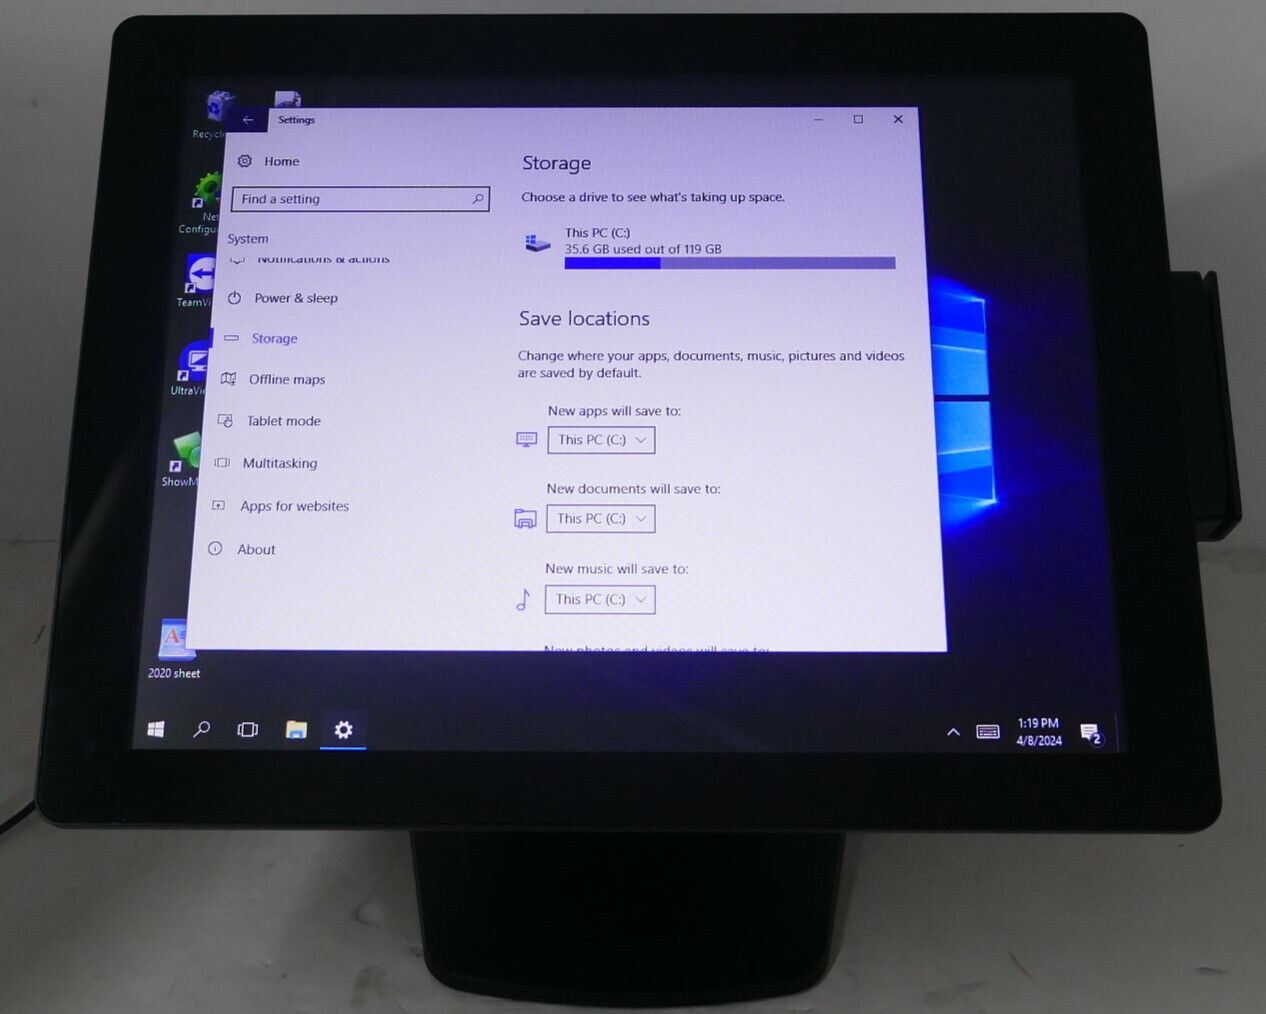
Task: Expand the New music save location dropdown
Action: click(600, 599)
